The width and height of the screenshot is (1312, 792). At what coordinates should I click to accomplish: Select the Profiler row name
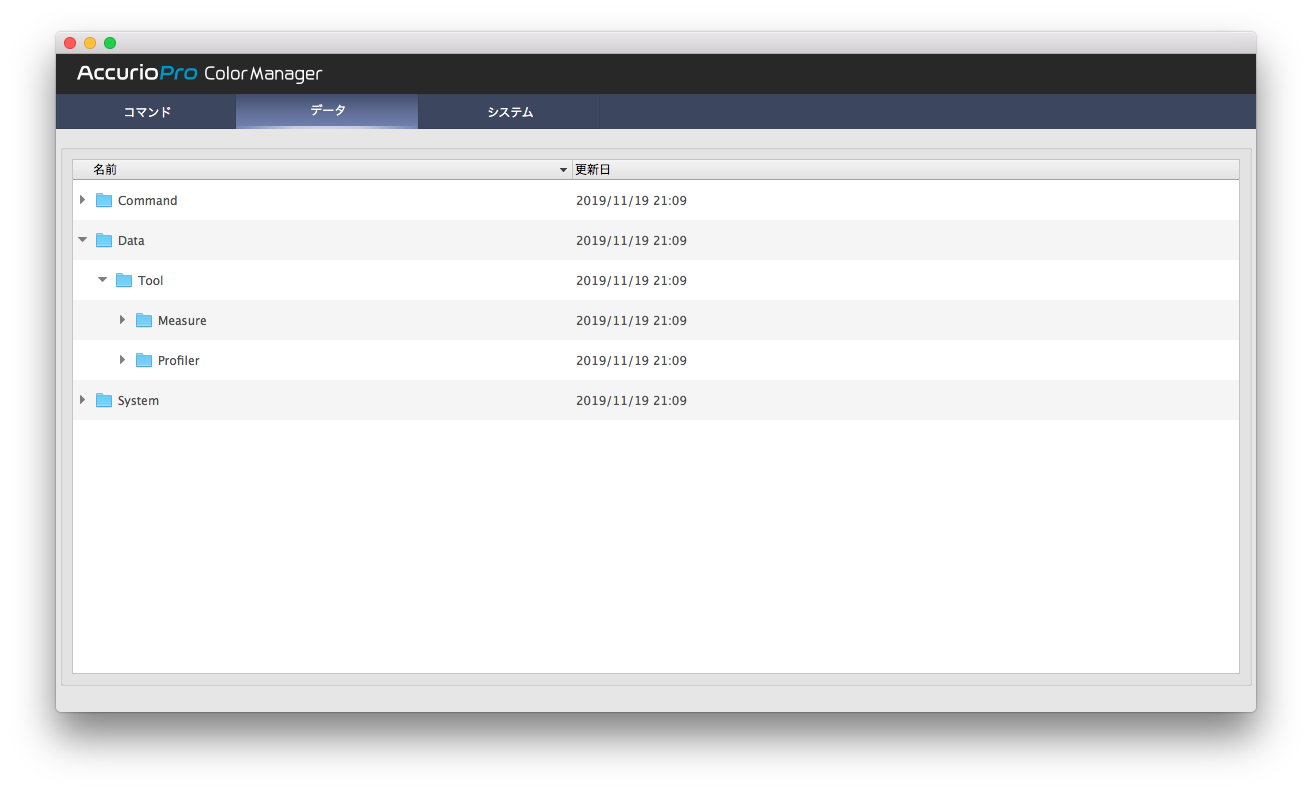tap(179, 360)
